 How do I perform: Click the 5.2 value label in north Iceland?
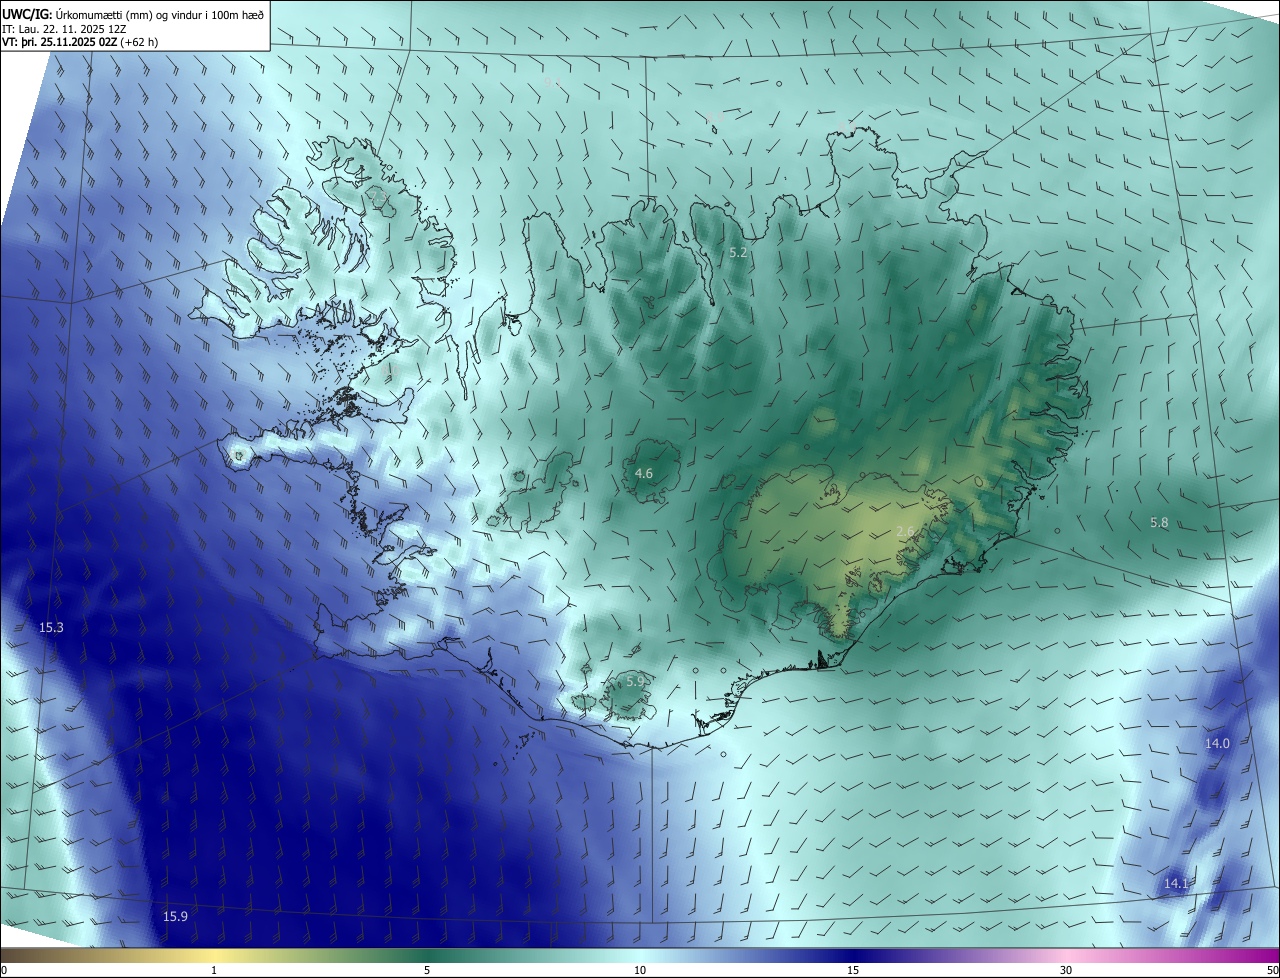pyautogui.click(x=738, y=253)
